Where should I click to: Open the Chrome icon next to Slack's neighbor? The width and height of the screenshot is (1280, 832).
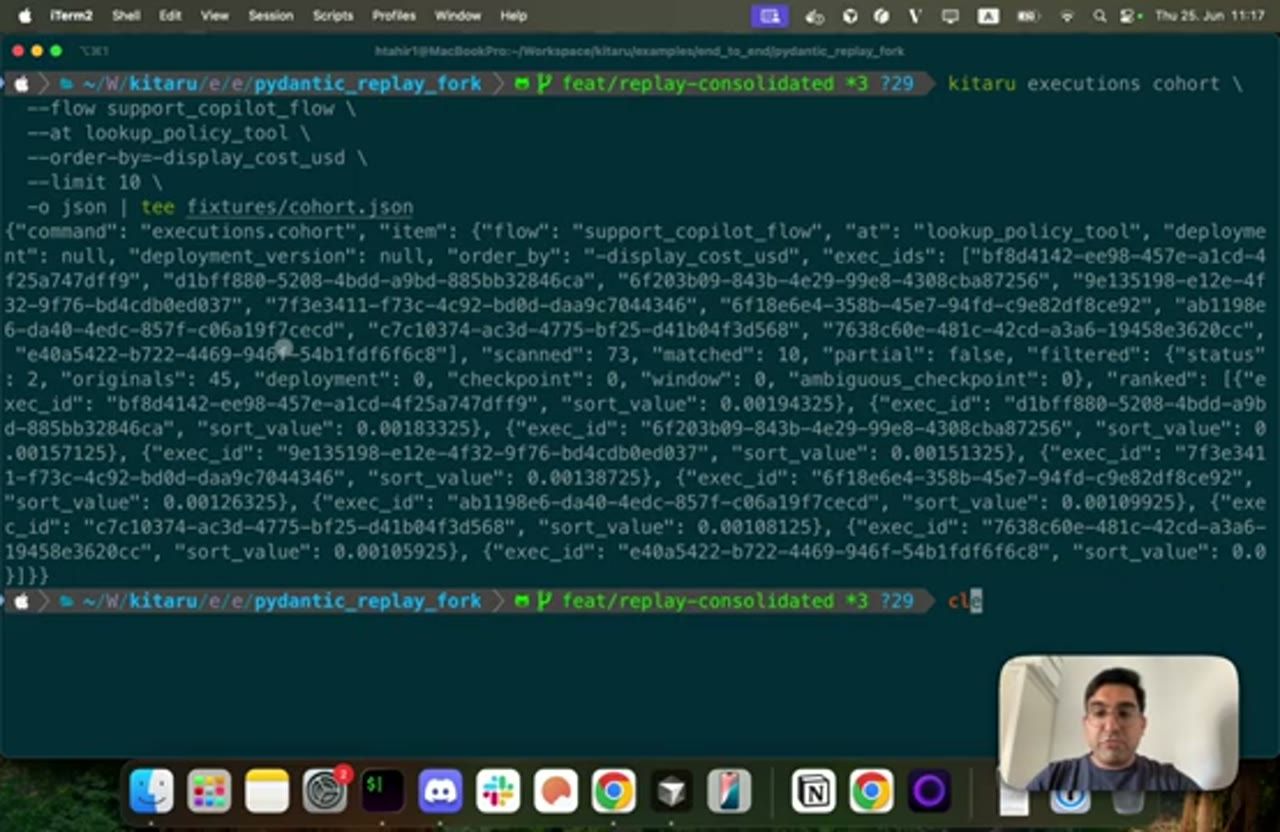click(x=613, y=792)
